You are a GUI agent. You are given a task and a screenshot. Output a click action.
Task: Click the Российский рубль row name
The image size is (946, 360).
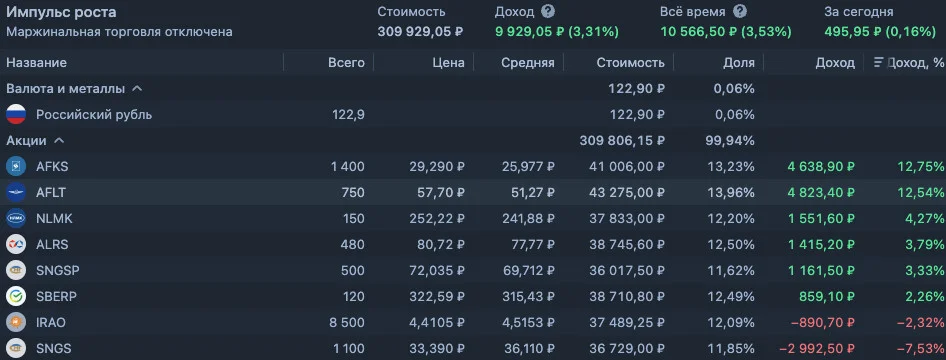[94, 115]
